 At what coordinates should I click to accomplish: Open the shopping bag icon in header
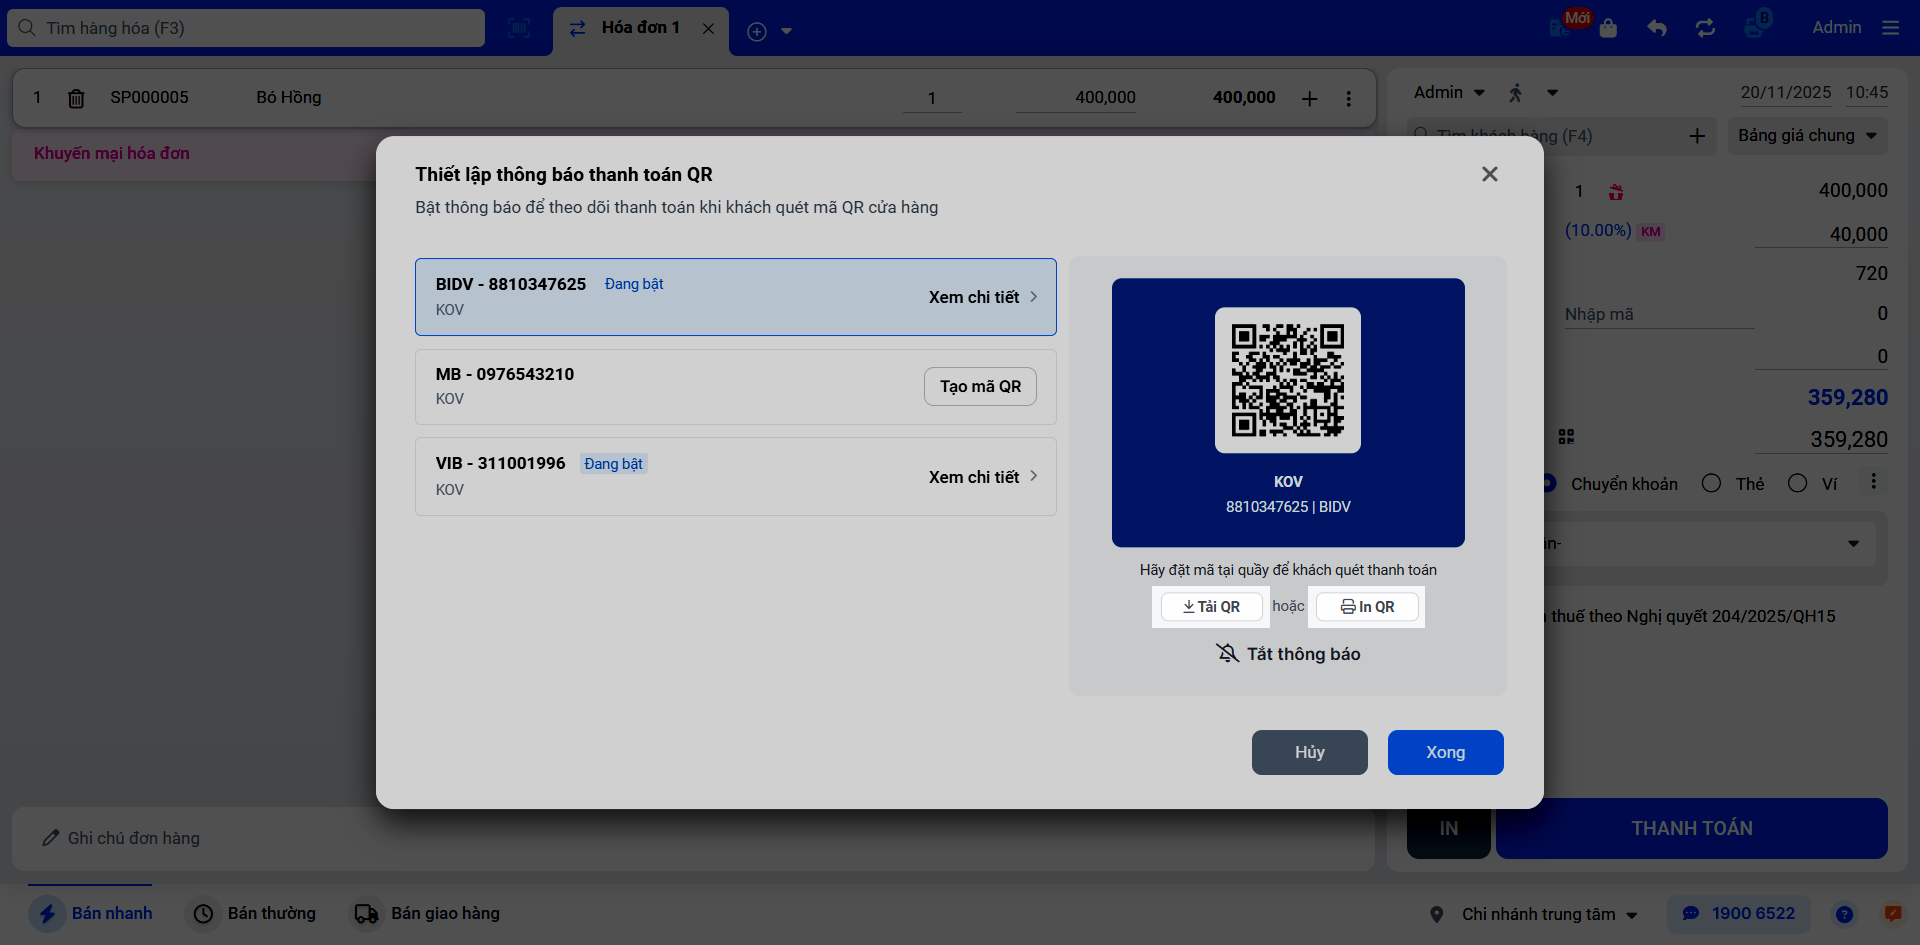click(1608, 28)
